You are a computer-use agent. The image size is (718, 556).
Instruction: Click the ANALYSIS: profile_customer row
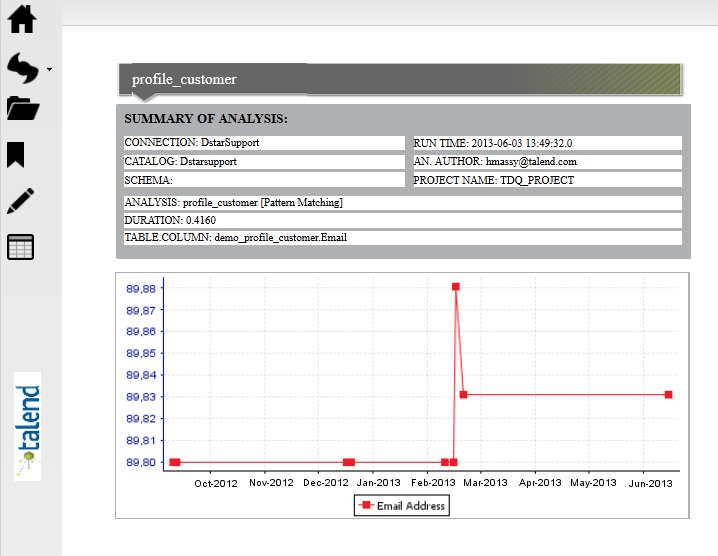click(x=402, y=203)
